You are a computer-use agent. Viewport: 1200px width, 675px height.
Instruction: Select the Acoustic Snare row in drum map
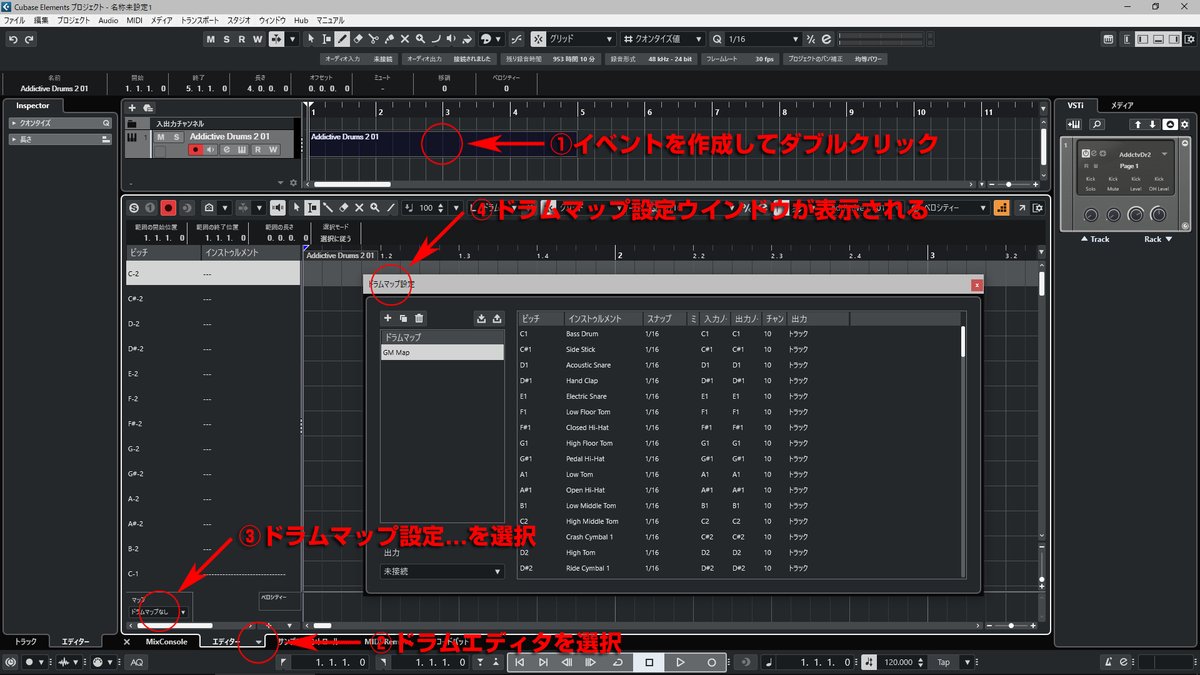pos(740,365)
